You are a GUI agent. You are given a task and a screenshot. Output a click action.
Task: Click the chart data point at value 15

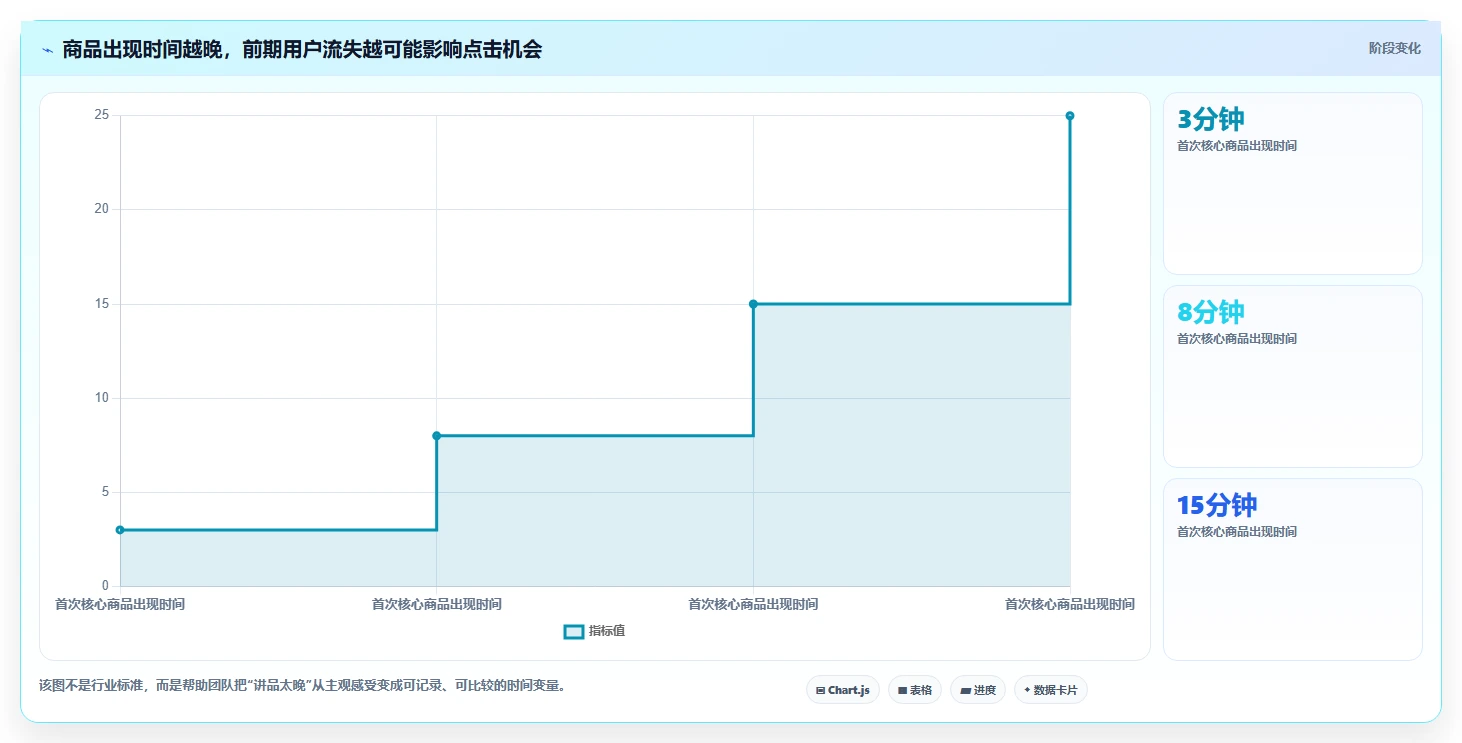pyautogui.click(x=753, y=304)
